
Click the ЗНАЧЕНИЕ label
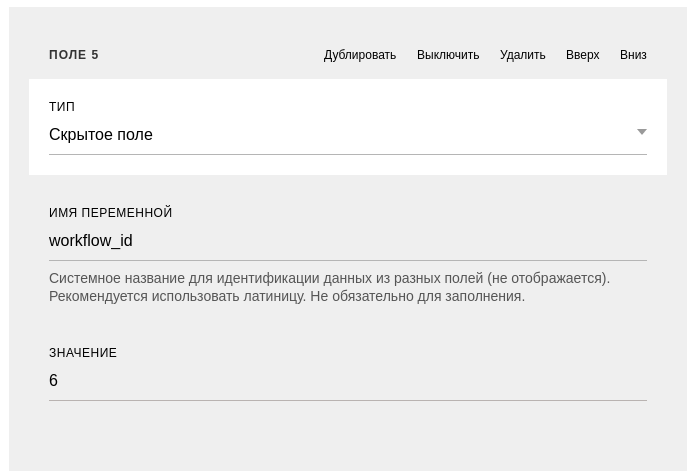click(83, 353)
